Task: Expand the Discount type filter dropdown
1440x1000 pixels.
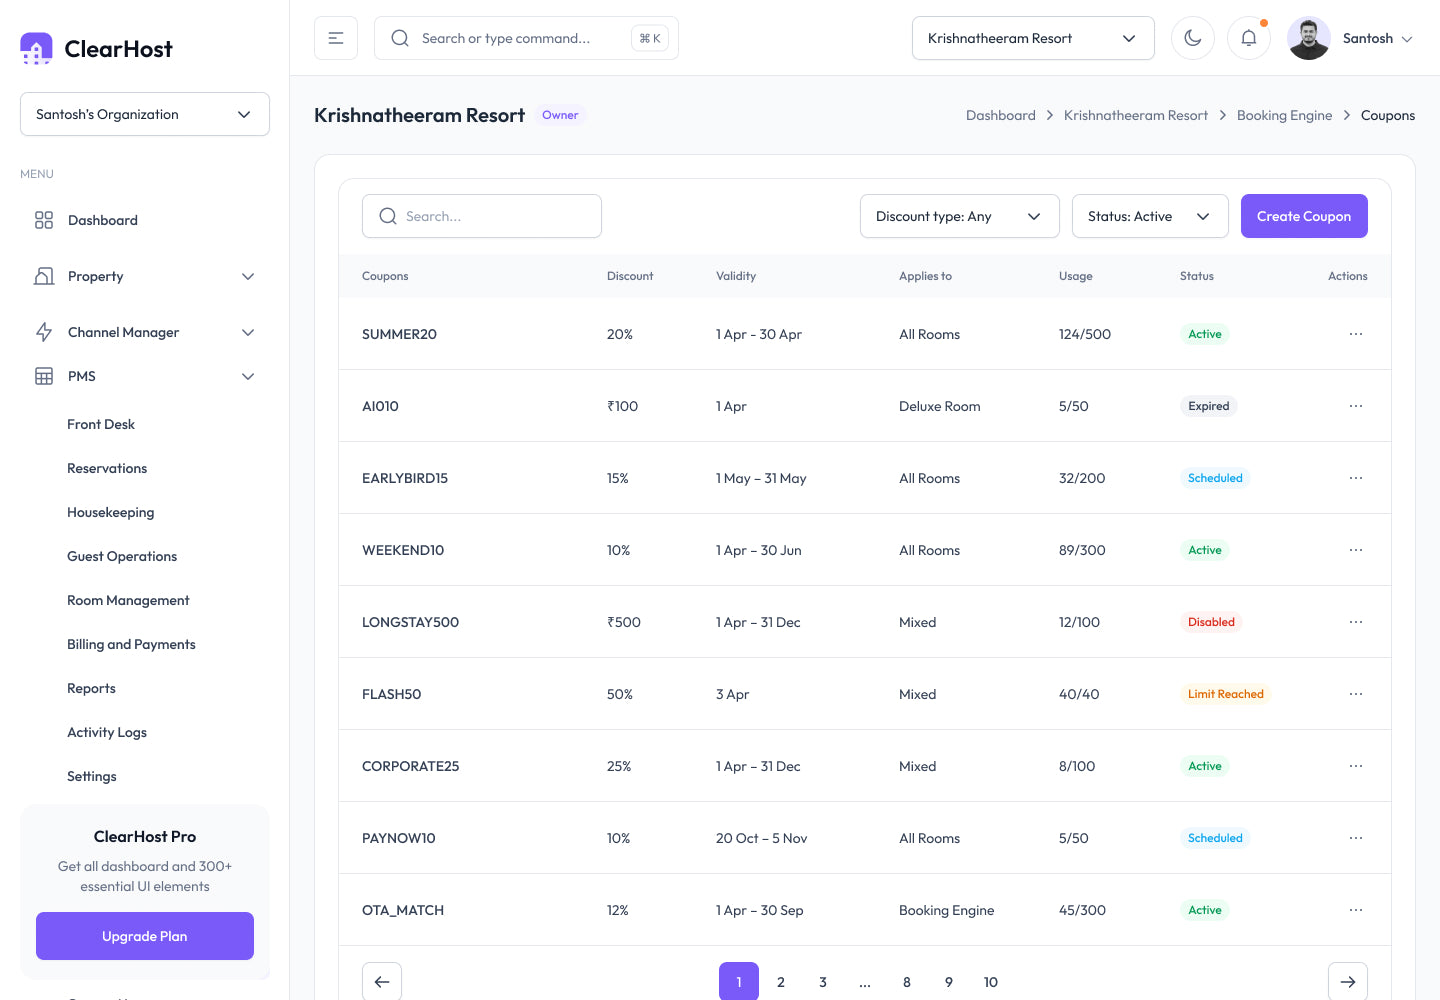Action: 959,216
